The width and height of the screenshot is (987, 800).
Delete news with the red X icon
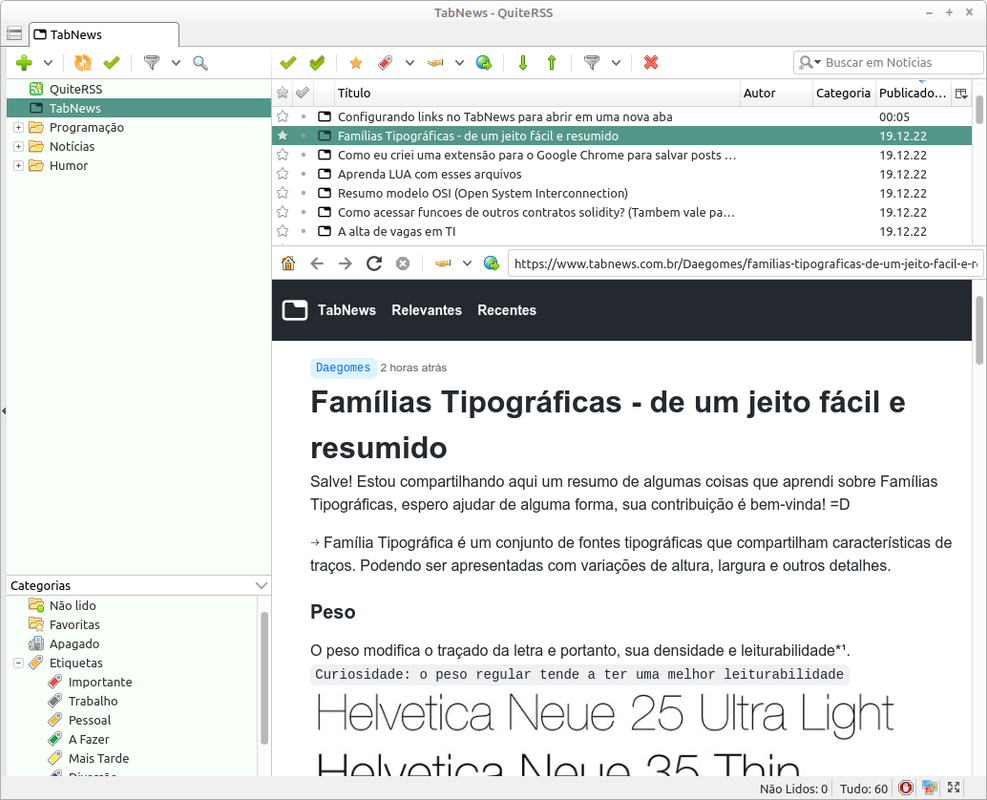[x=651, y=63]
